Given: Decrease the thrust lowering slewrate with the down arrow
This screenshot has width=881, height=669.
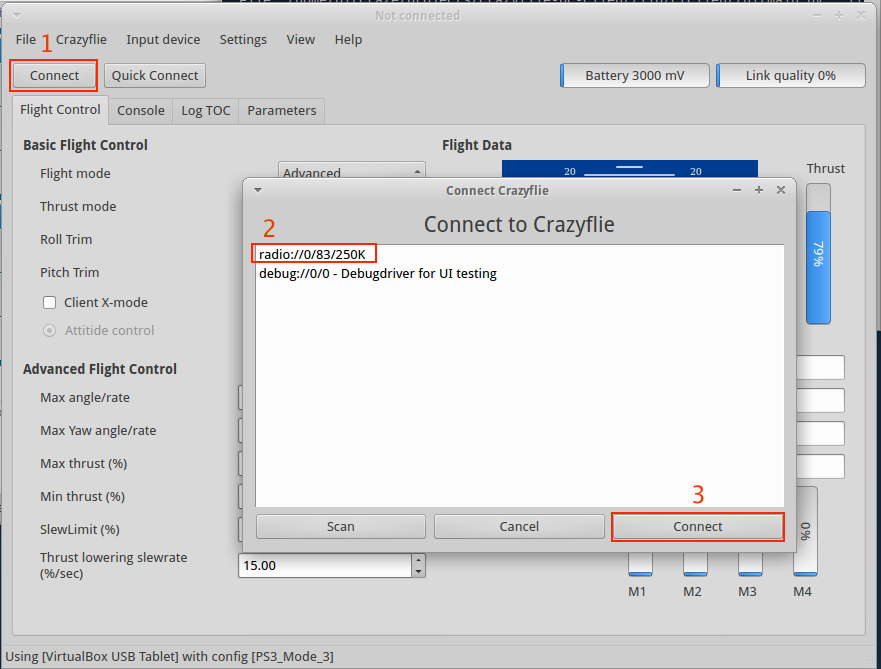Looking at the screenshot, I should point(418,571).
